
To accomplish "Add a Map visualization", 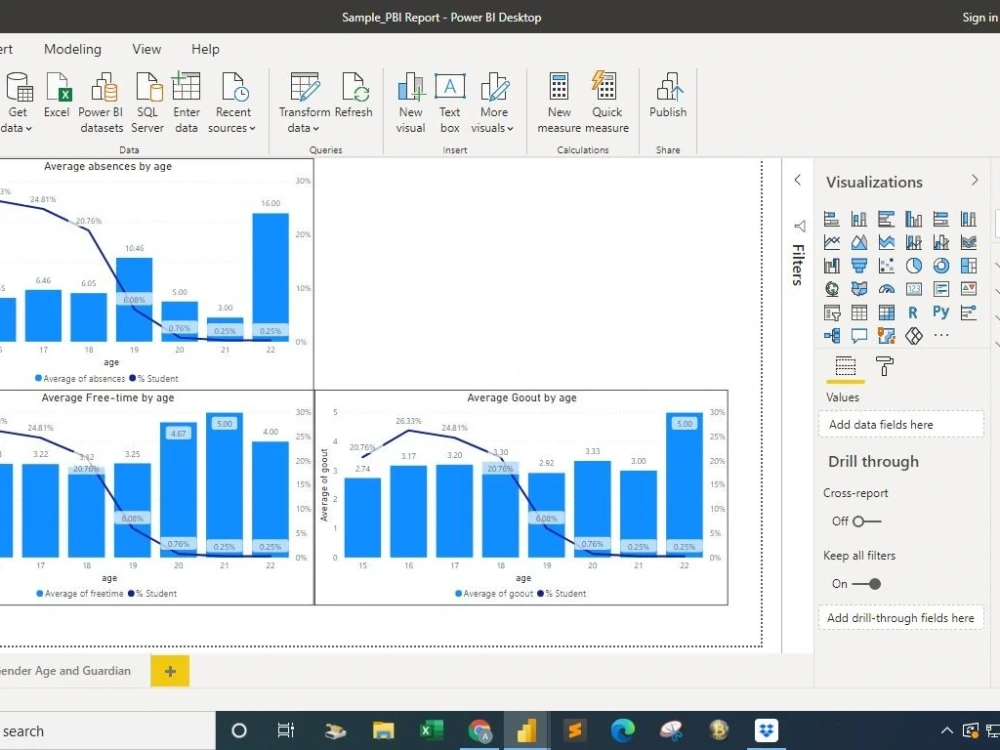I will tap(832, 289).
